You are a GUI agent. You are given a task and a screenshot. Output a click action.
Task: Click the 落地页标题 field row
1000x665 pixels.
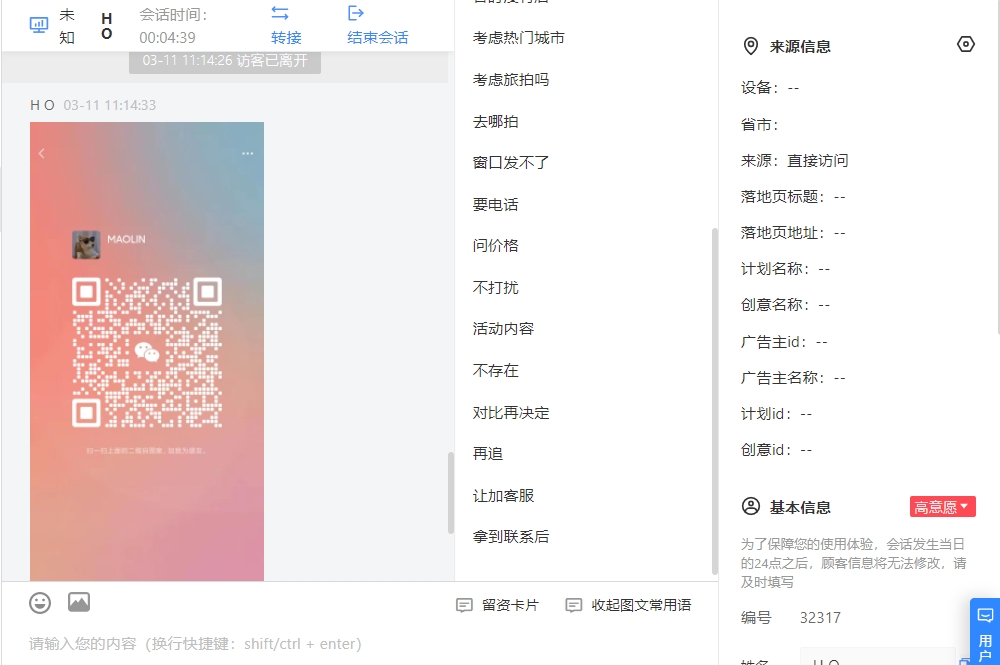pos(793,197)
